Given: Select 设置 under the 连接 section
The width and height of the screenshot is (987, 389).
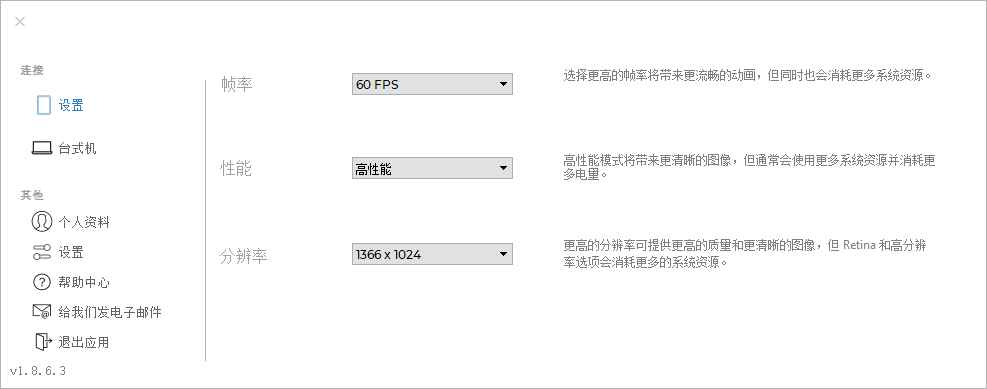Looking at the screenshot, I should tap(71, 105).
